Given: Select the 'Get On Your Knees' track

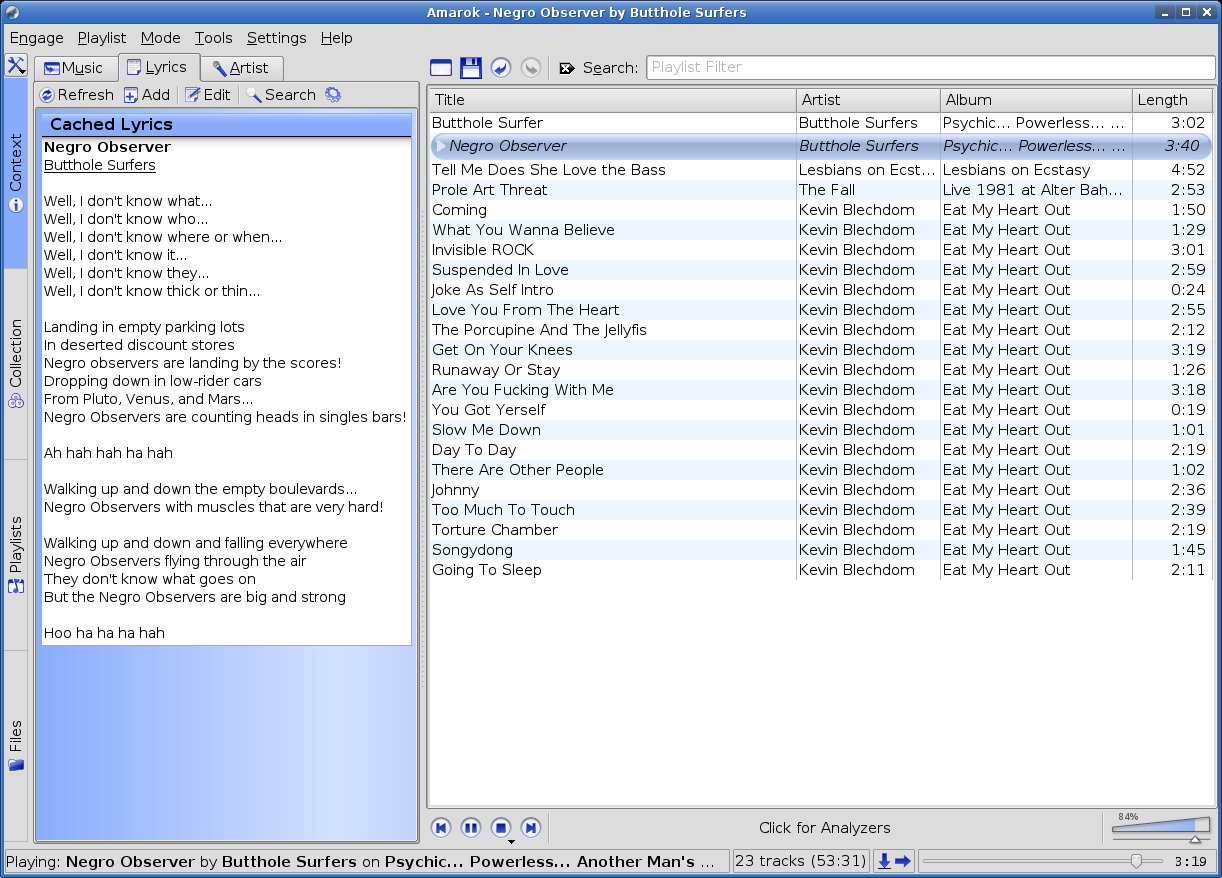Looking at the screenshot, I should point(820,350).
